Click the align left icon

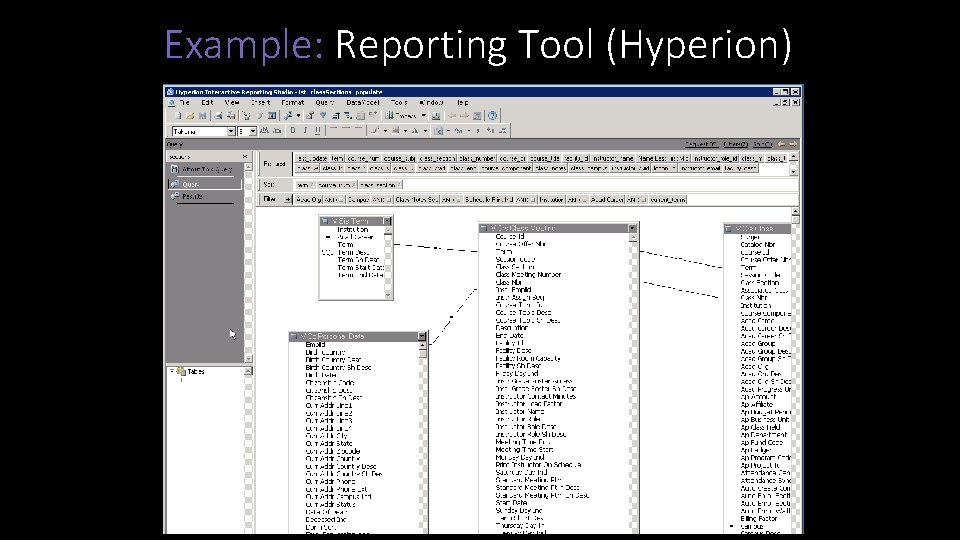[334, 129]
